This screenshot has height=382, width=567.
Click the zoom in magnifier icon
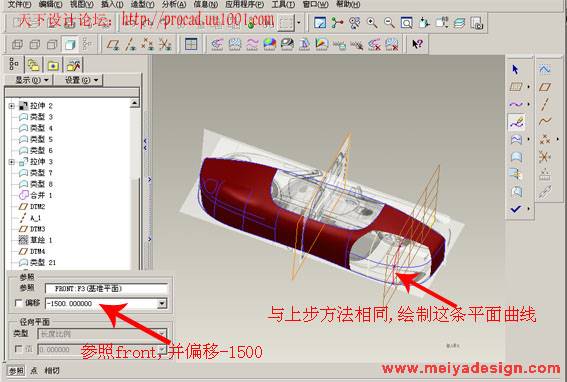[x=372, y=23]
